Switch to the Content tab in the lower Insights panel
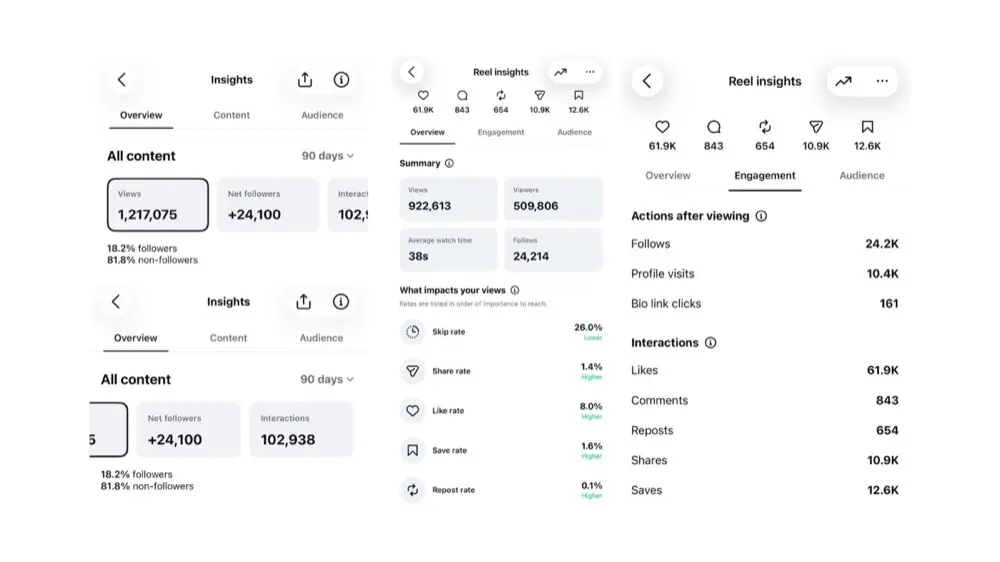Image resolution: width=1000 pixels, height=562 pixels. (228, 338)
